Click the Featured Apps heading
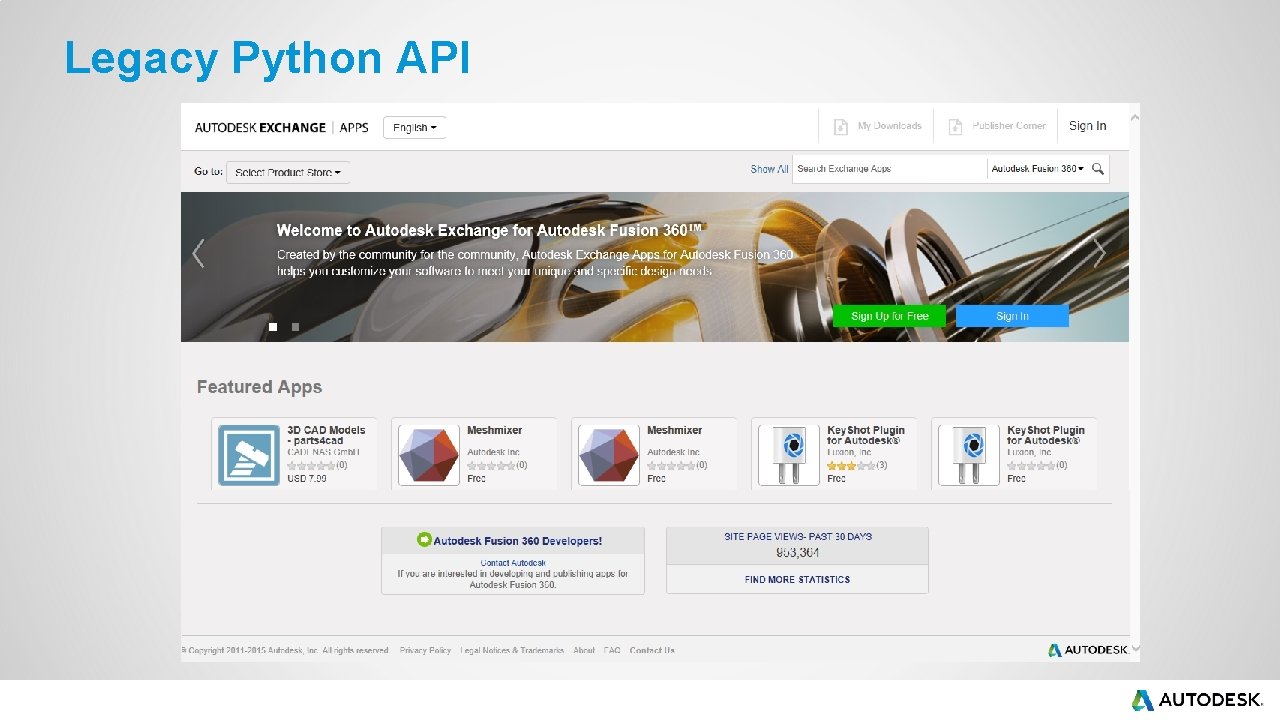This screenshot has width=1280, height=720. (259, 387)
